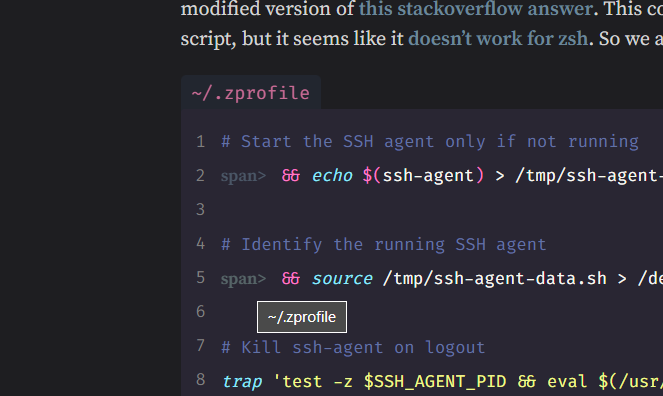Click "# Identify the running SSH agent" comment

(384, 245)
